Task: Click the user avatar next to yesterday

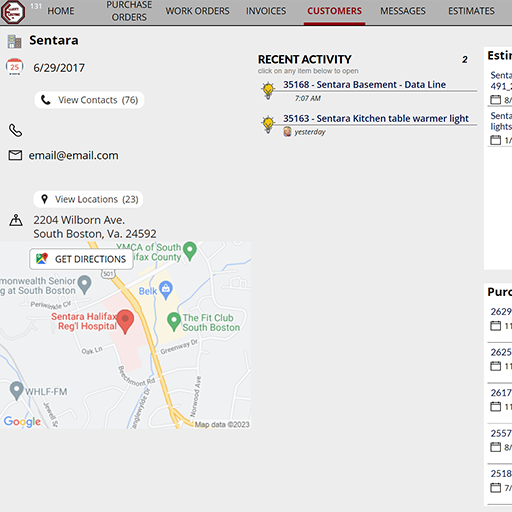Action: point(287,132)
